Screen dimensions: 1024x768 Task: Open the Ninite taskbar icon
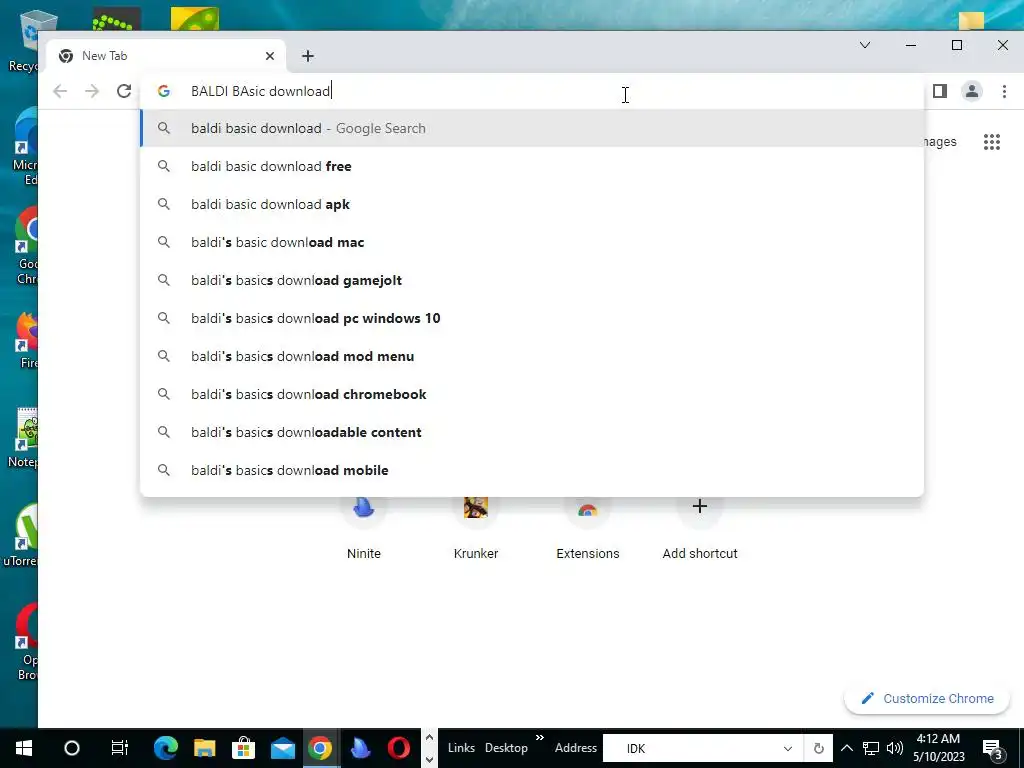point(360,748)
